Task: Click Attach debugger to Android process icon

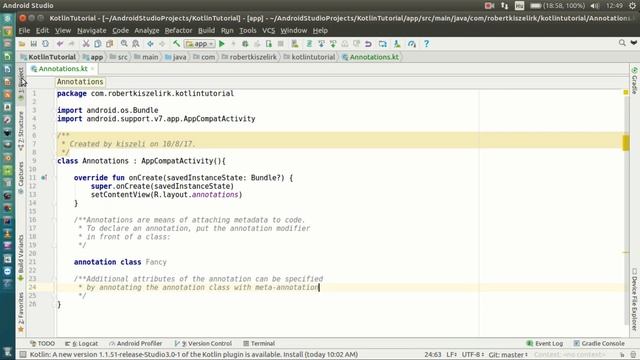Action: coord(269,44)
